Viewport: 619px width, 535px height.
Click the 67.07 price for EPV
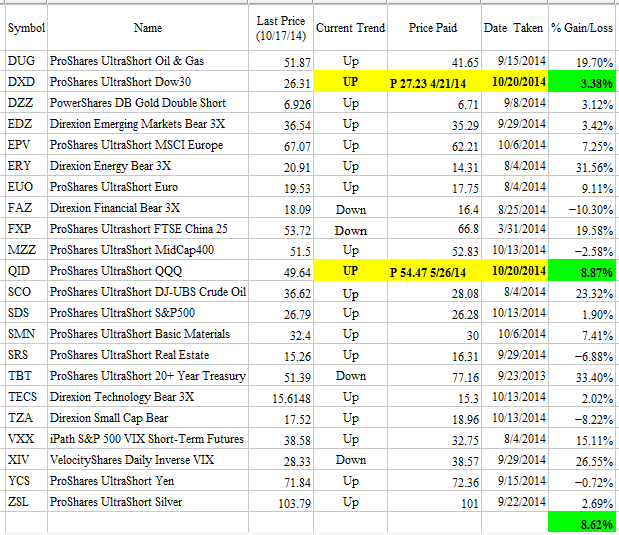(x=281, y=145)
